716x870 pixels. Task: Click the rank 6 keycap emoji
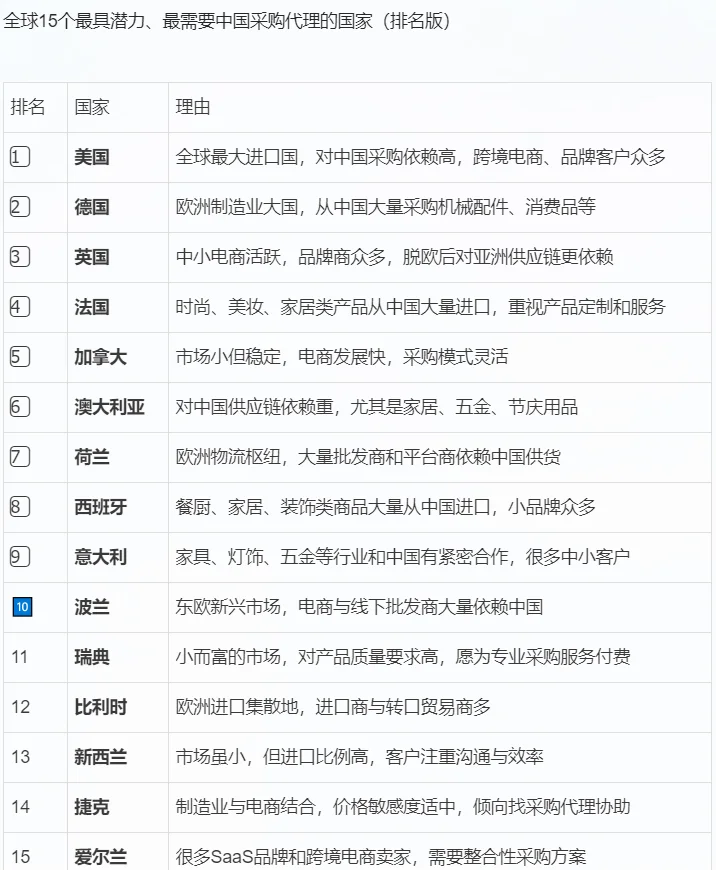tap(19, 407)
